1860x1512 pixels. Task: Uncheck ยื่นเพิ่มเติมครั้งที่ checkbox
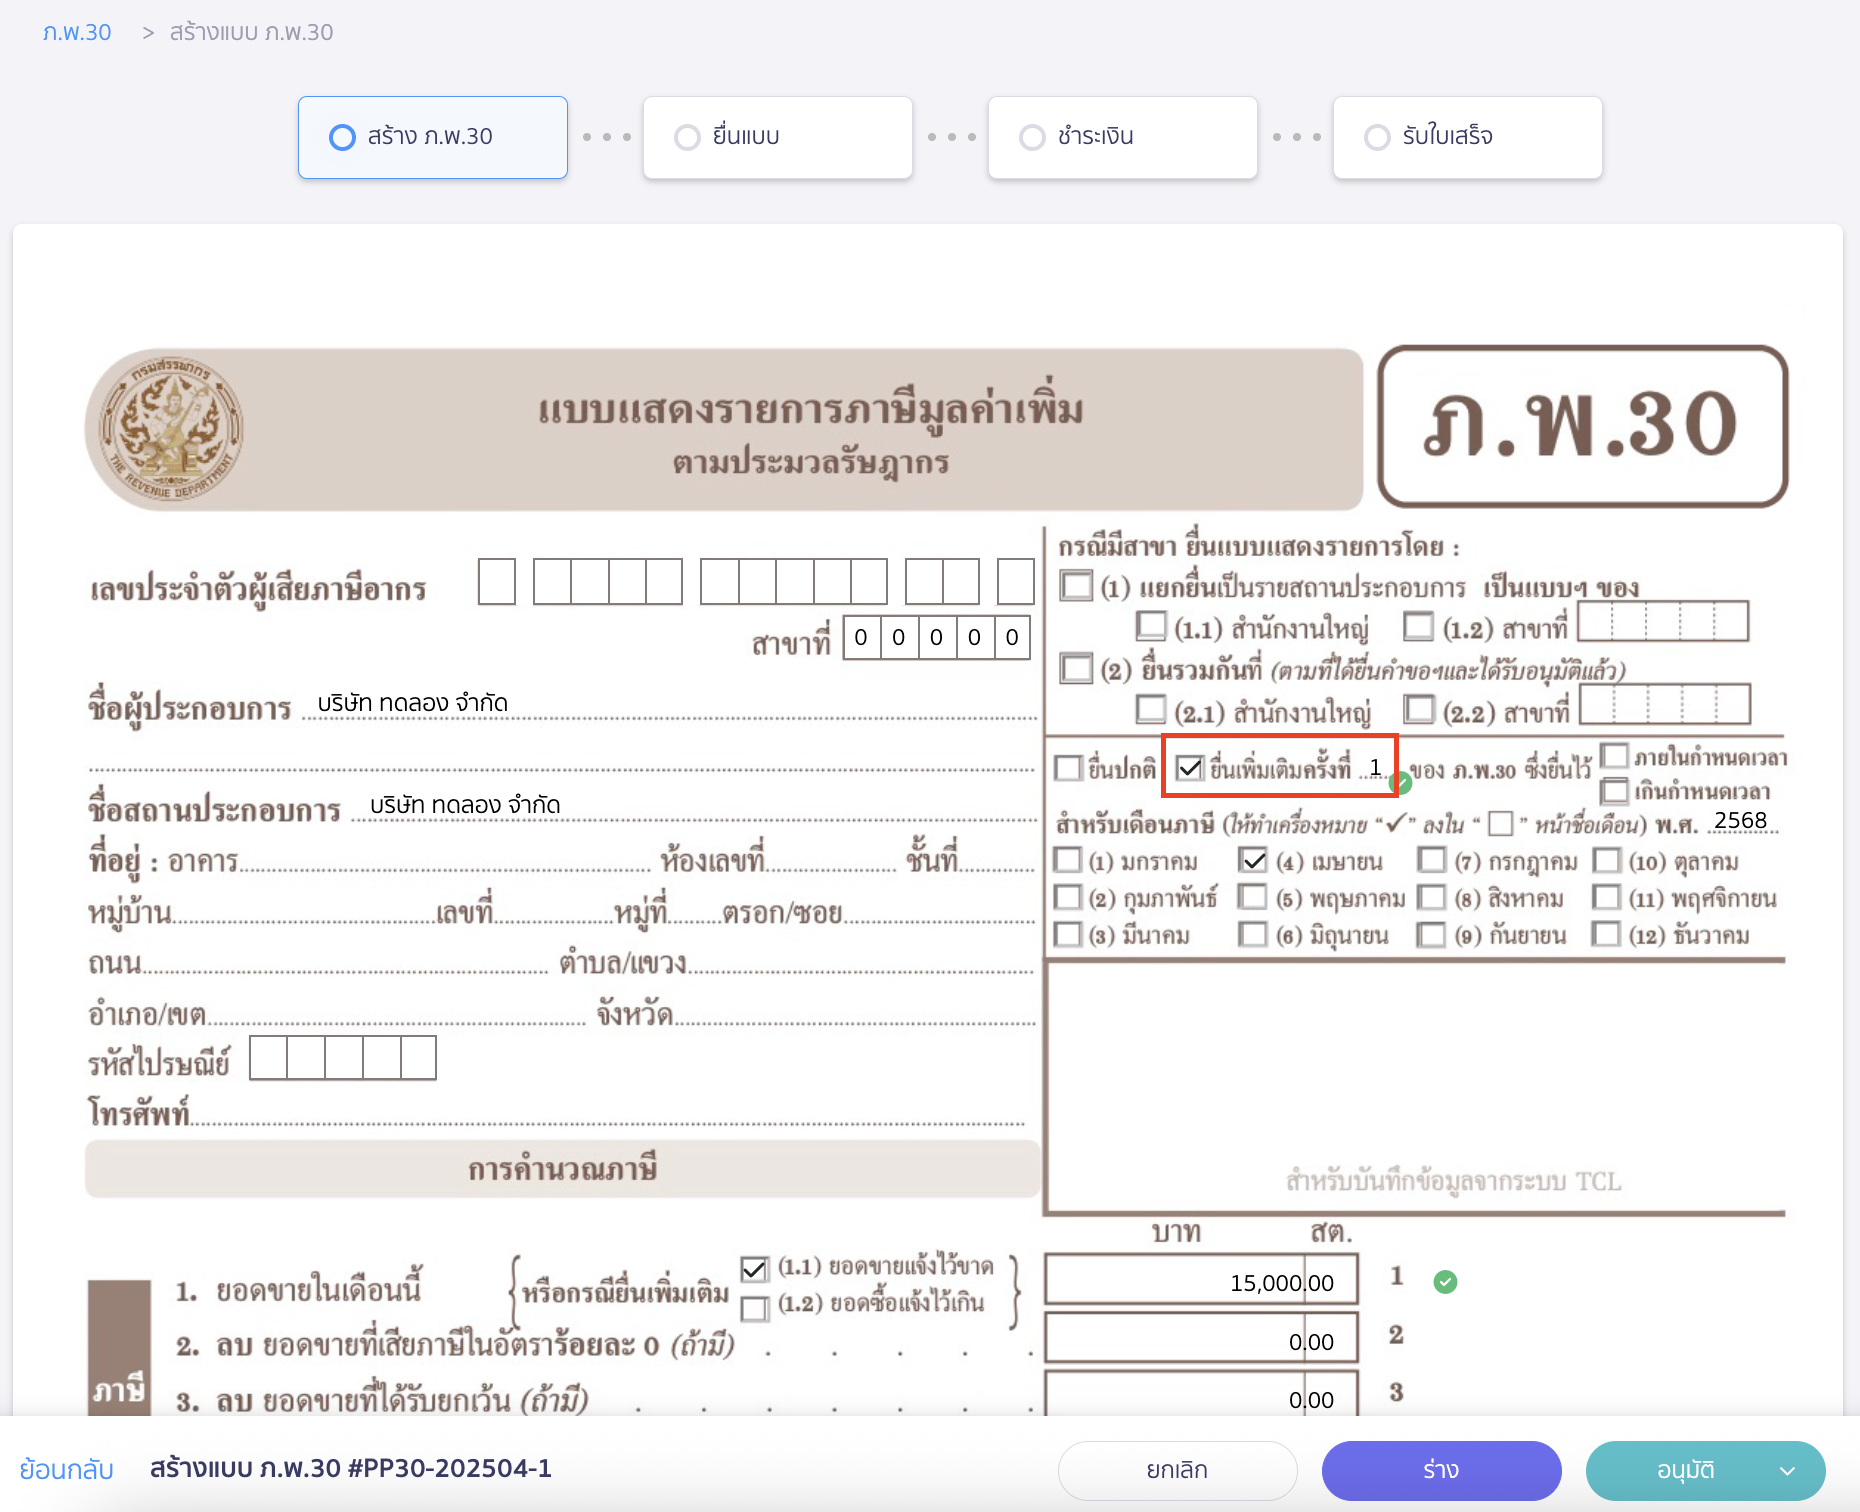tap(1191, 768)
